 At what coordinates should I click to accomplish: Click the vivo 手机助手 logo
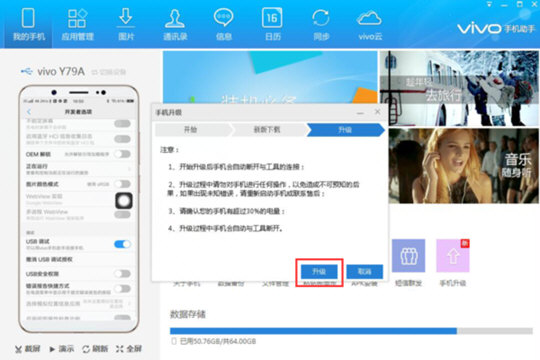pos(496,28)
